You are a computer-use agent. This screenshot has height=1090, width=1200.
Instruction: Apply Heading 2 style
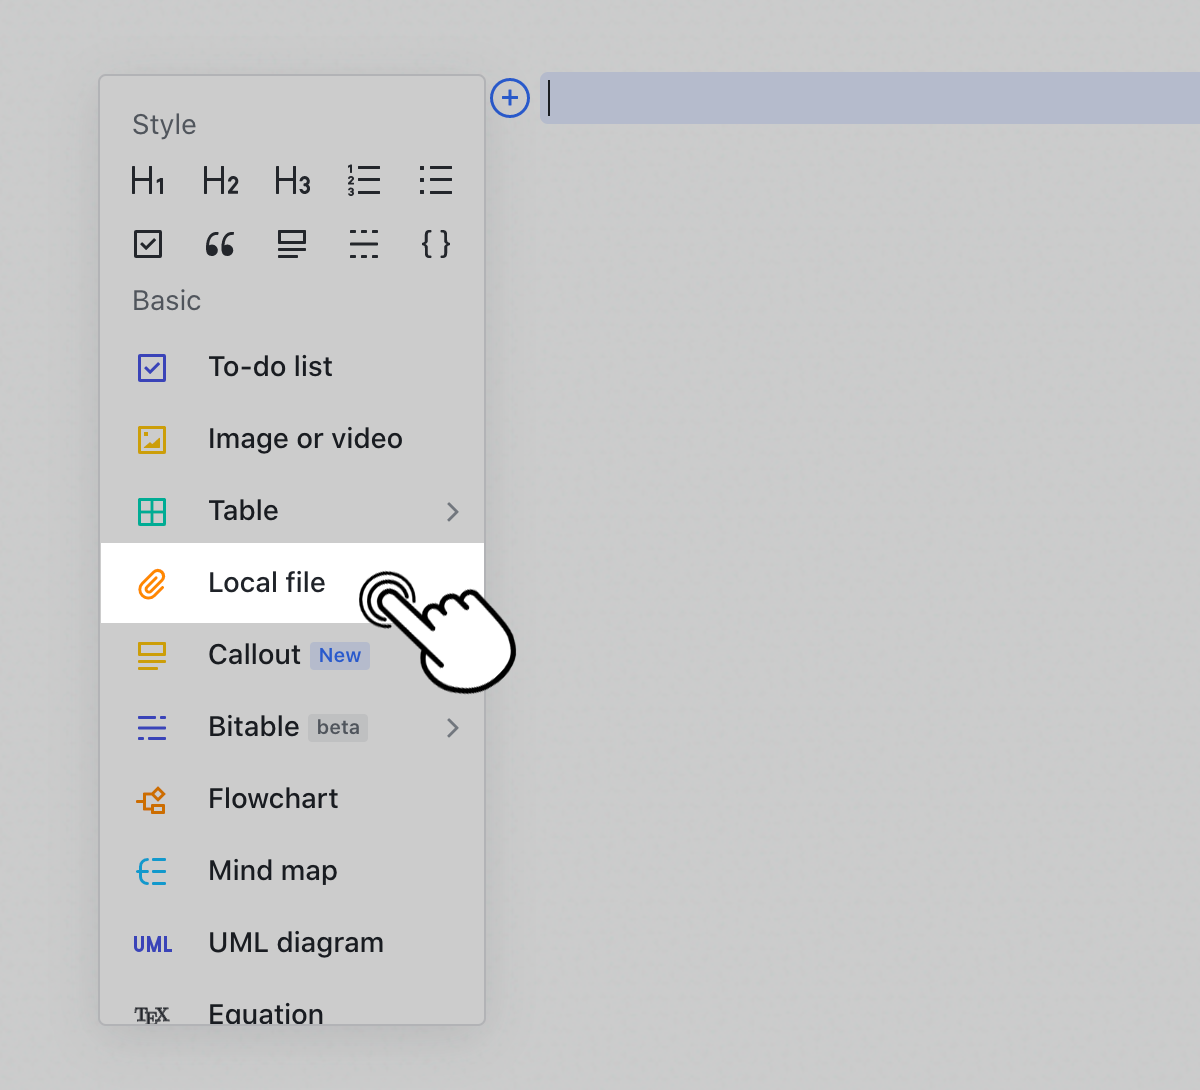click(x=220, y=181)
